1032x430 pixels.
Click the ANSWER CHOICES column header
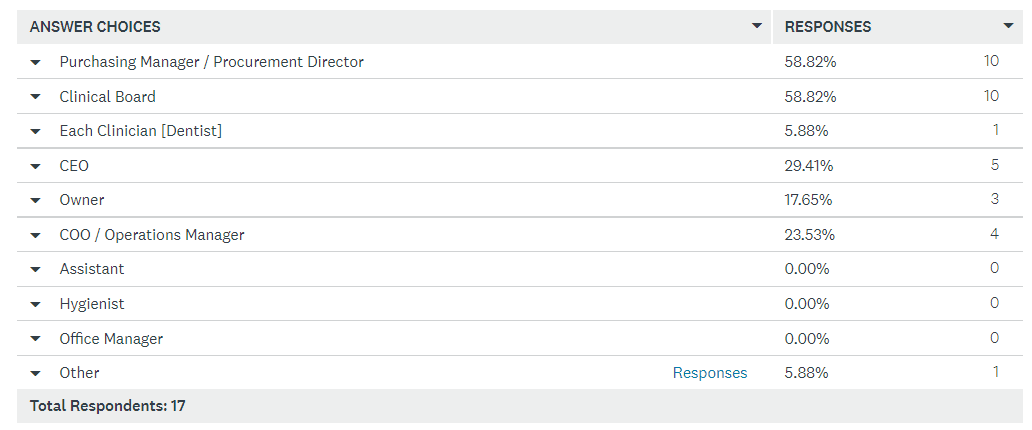[95, 27]
